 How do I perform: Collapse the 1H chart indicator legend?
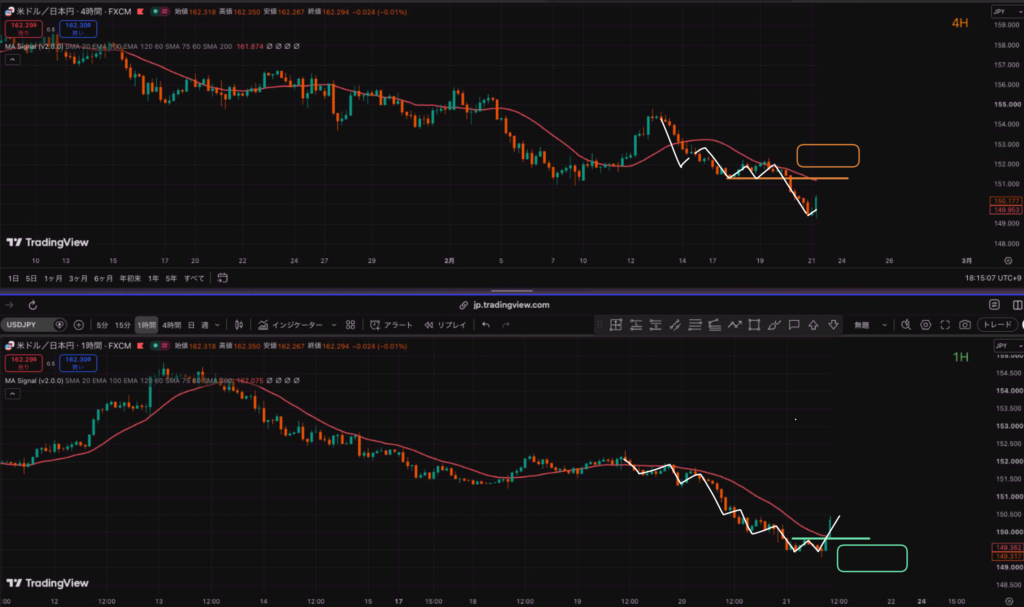click(12, 393)
